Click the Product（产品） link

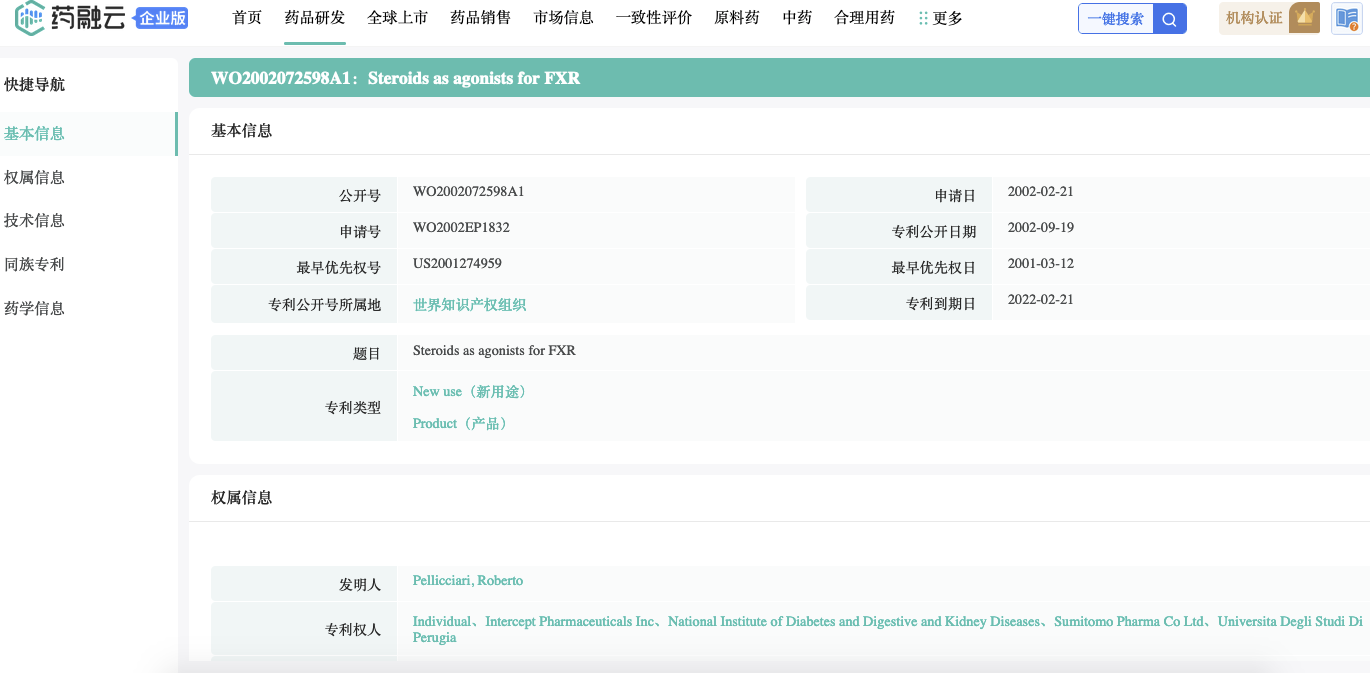point(462,423)
